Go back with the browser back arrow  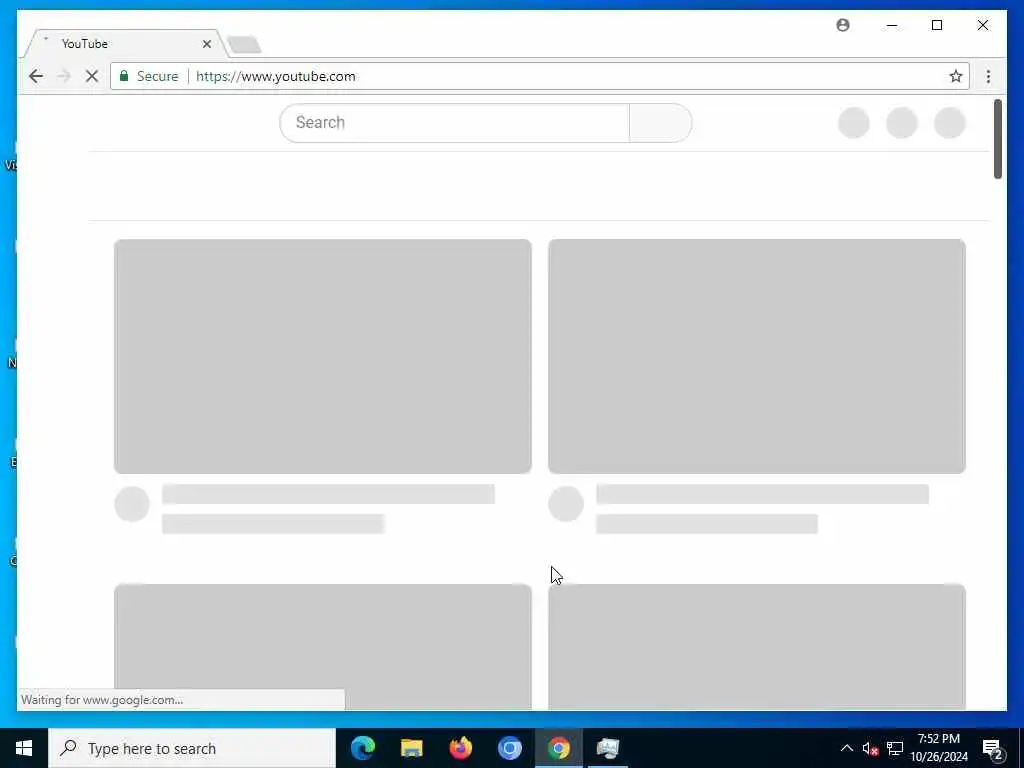click(36, 76)
